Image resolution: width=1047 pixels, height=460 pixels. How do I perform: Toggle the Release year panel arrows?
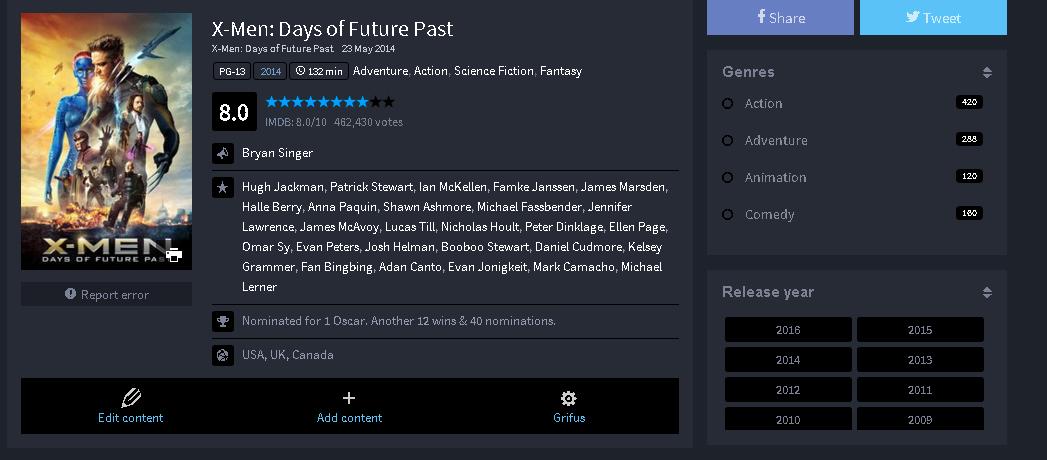coord(986,293)
